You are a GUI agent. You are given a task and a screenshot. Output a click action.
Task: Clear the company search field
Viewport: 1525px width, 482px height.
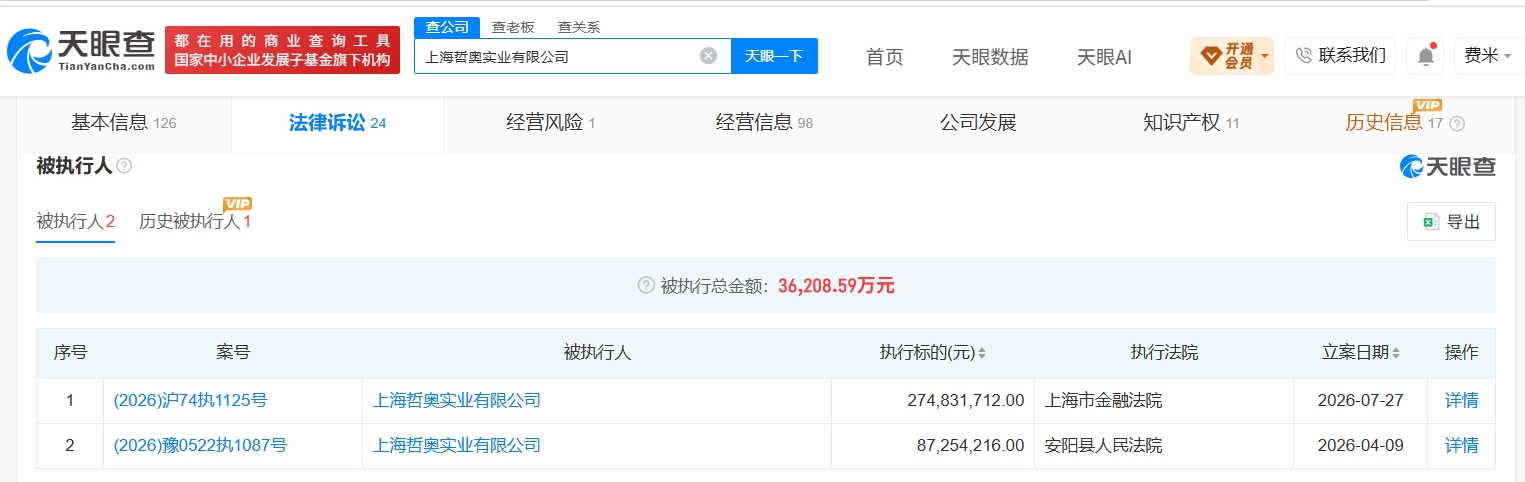point(708,56)
